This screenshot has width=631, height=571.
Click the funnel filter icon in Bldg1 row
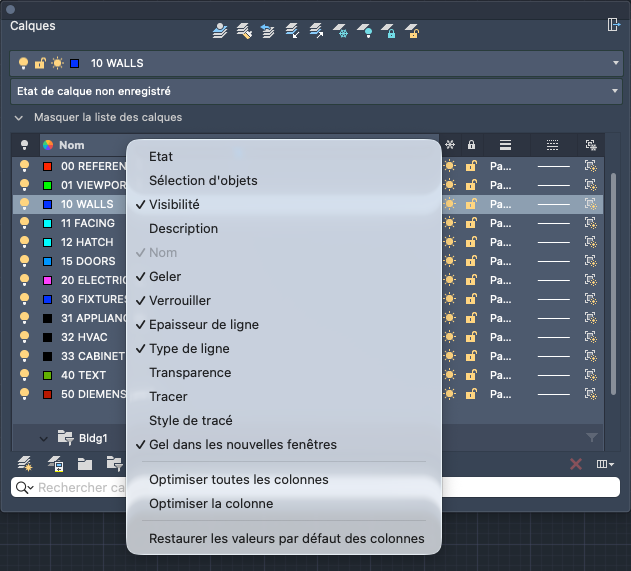tap(592, 437)
